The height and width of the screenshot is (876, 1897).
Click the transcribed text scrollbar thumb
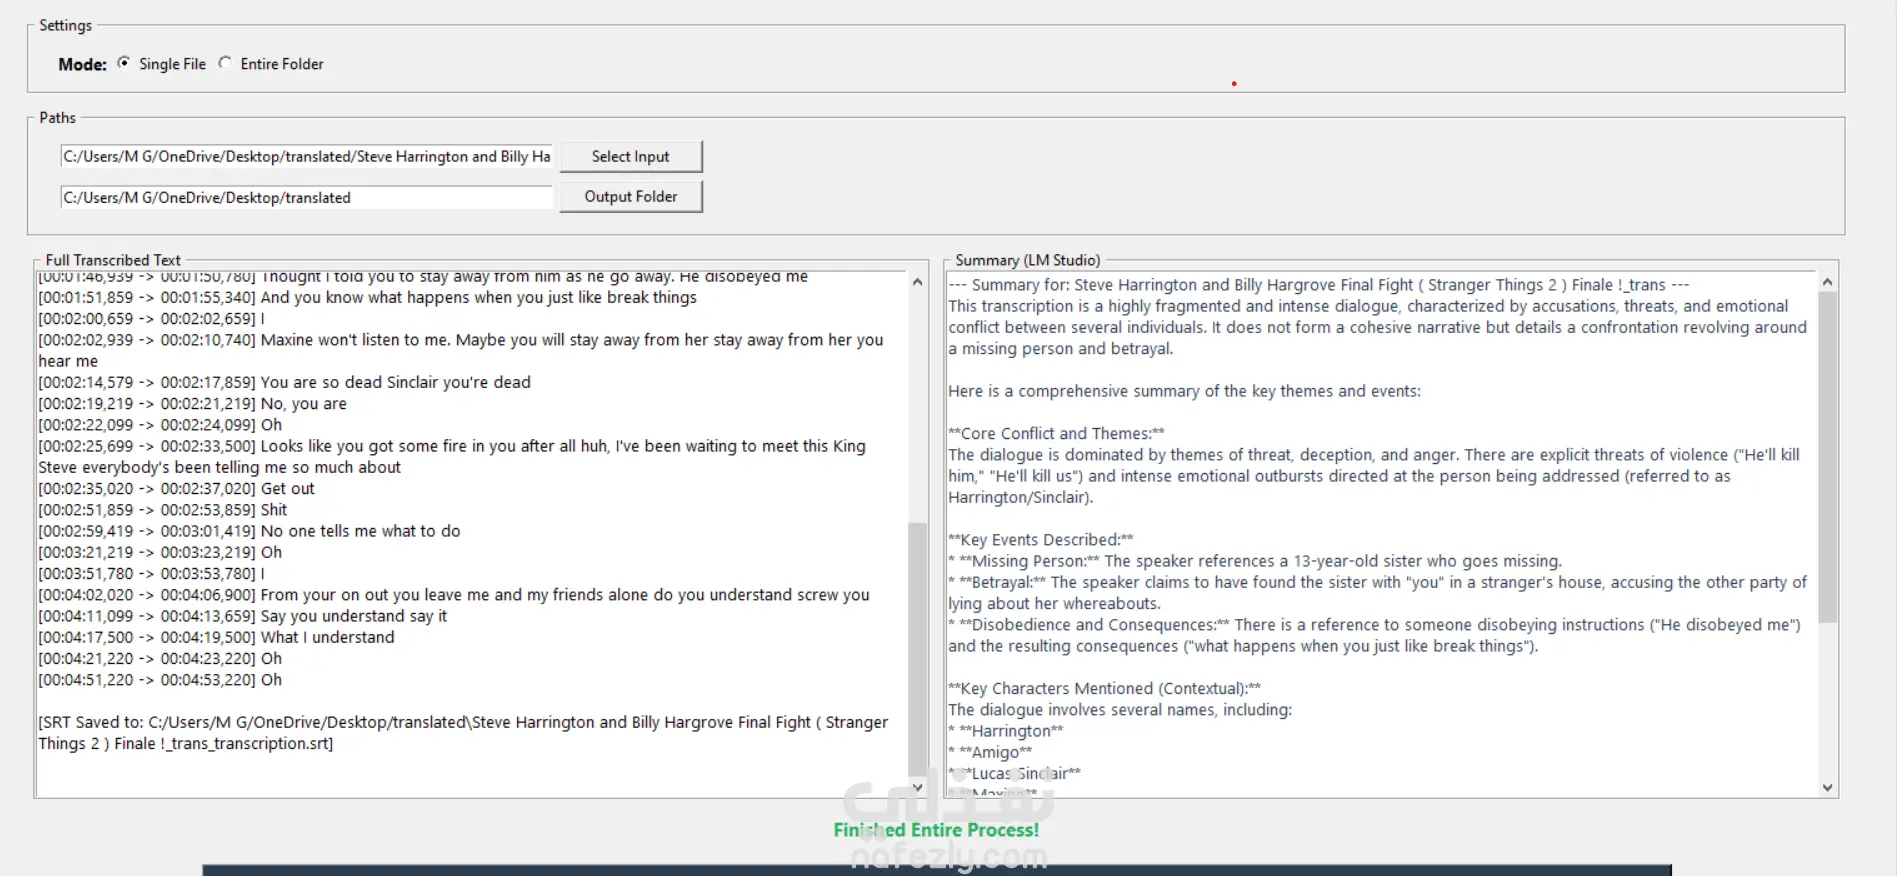tap(917, 648)
